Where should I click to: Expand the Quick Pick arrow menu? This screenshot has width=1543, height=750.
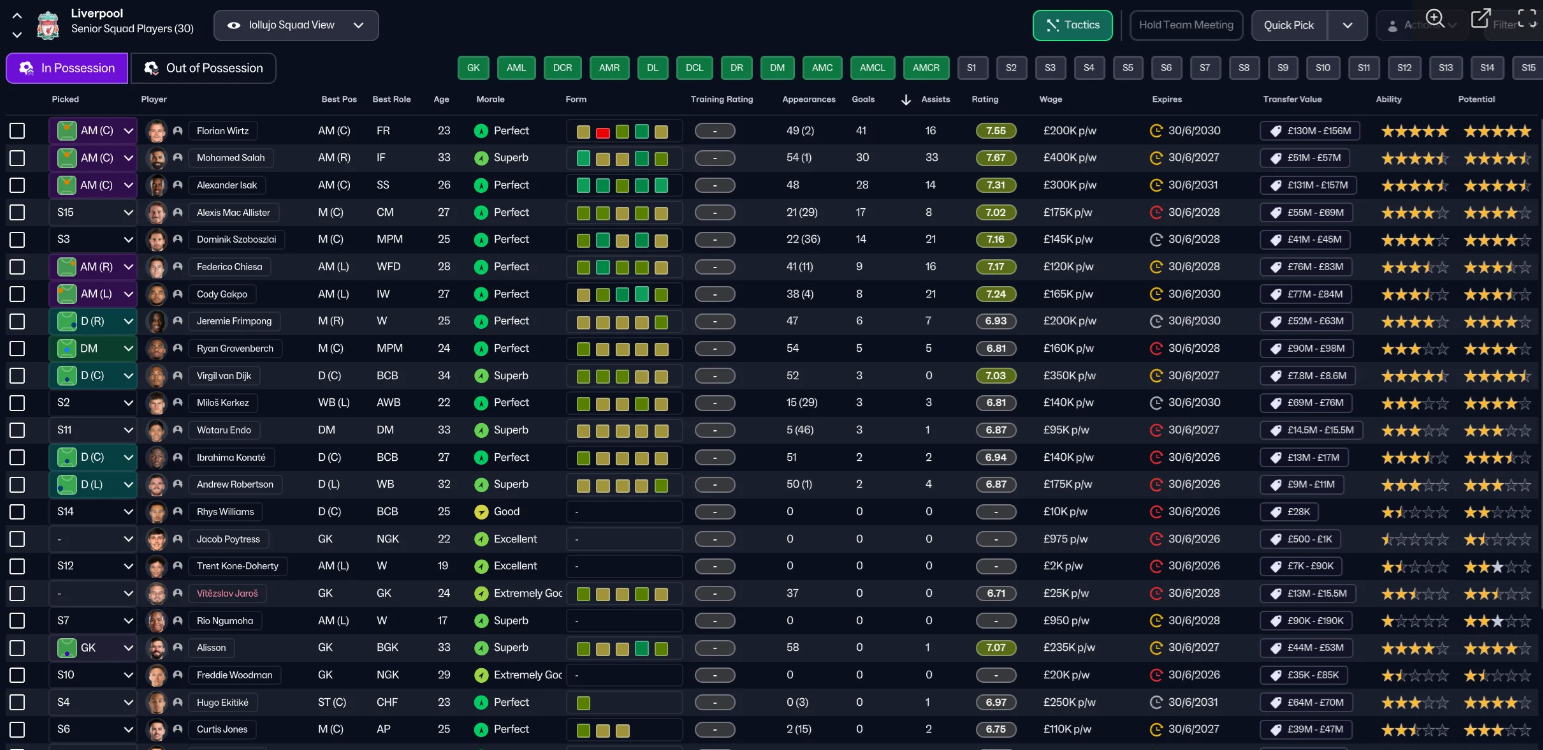coord(1347,25)
